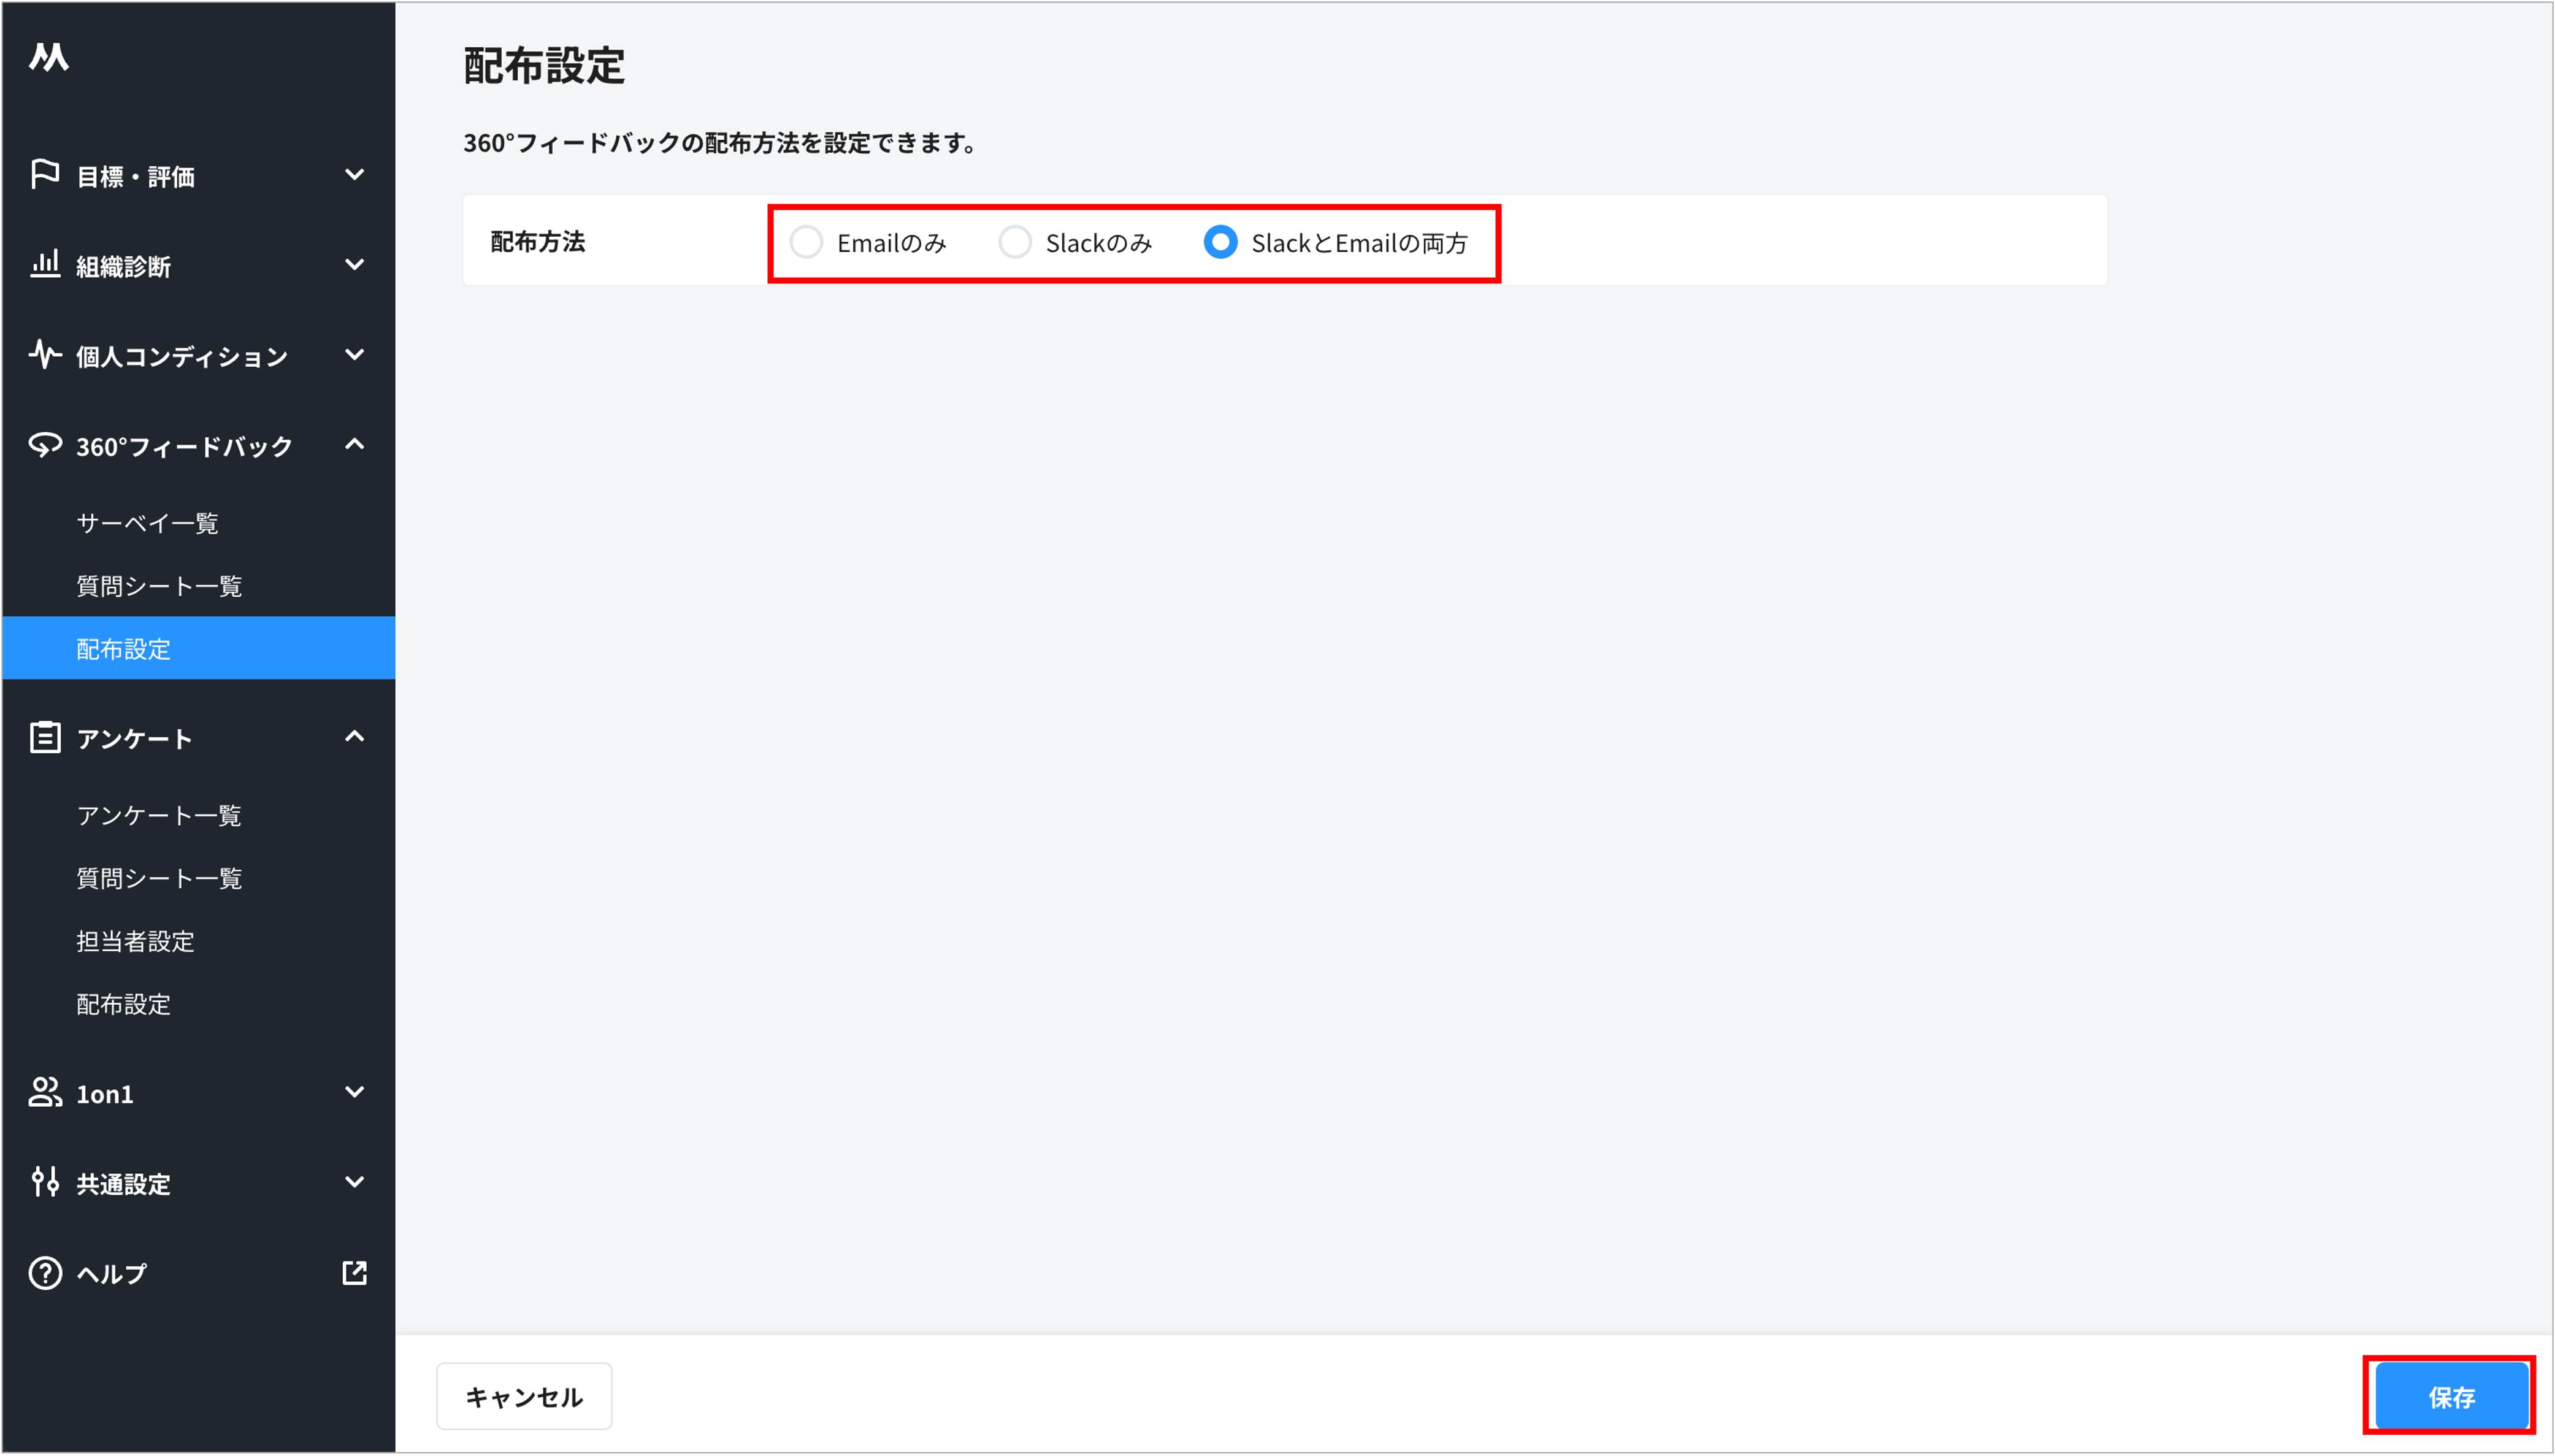Click the bar chart icon beside 組織診断
The image size is (2555, 1456).
point(45,264)
